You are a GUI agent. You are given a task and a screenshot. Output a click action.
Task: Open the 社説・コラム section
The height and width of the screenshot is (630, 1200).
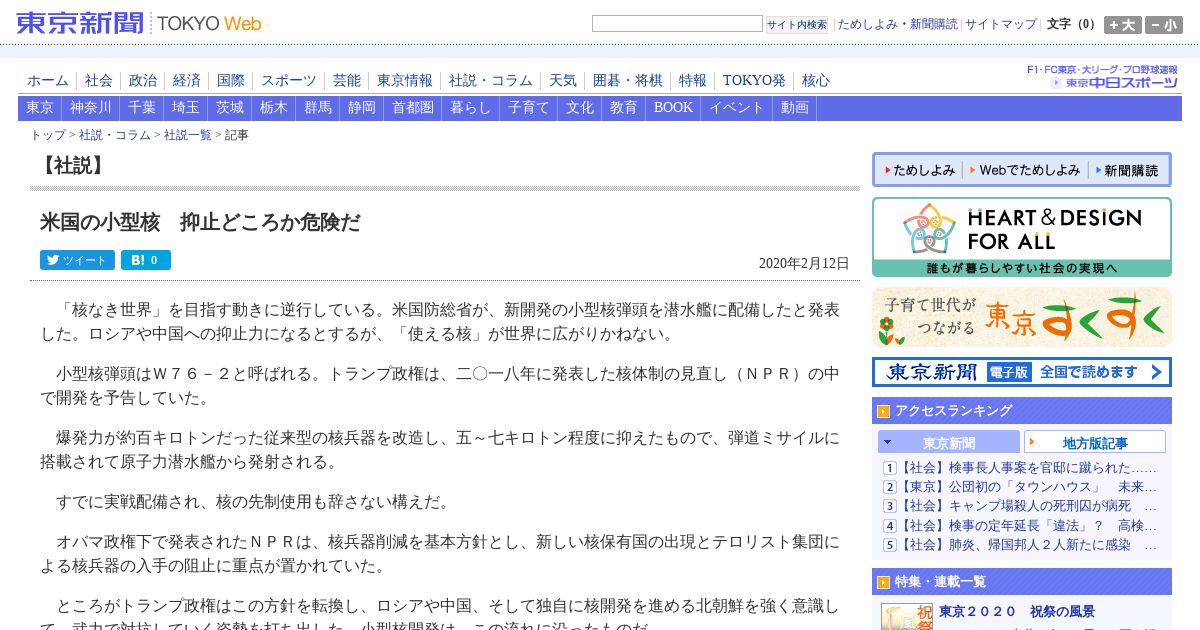point(491,81)
